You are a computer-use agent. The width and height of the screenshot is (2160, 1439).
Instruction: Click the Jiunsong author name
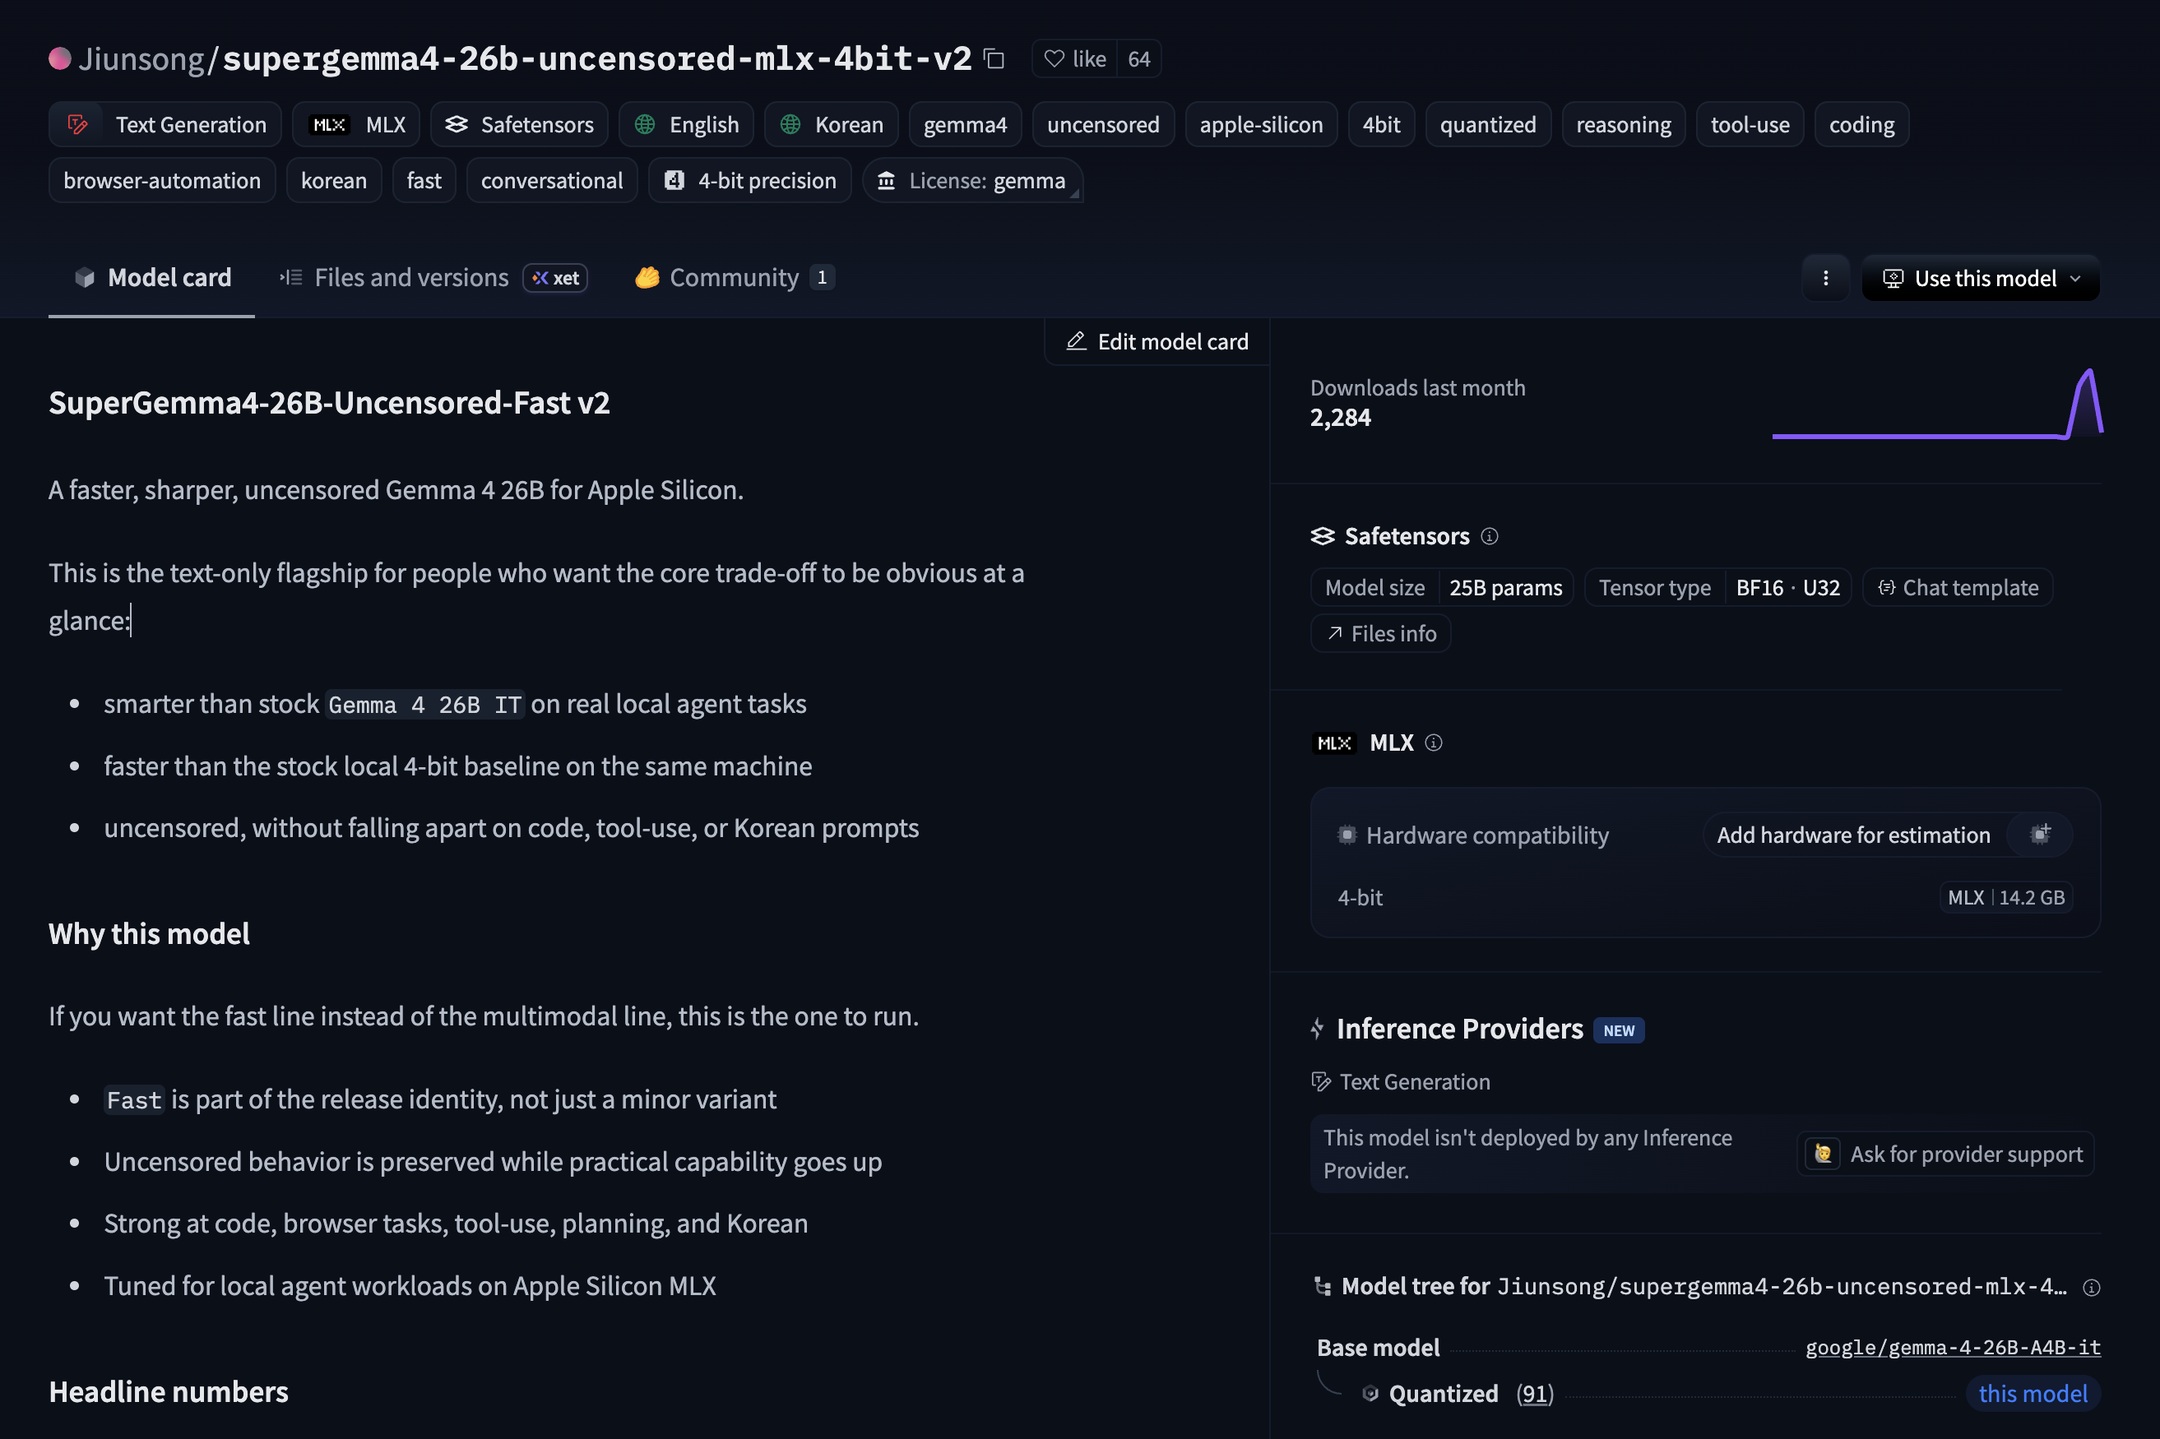pyautogui.click(x=141, y=59)
